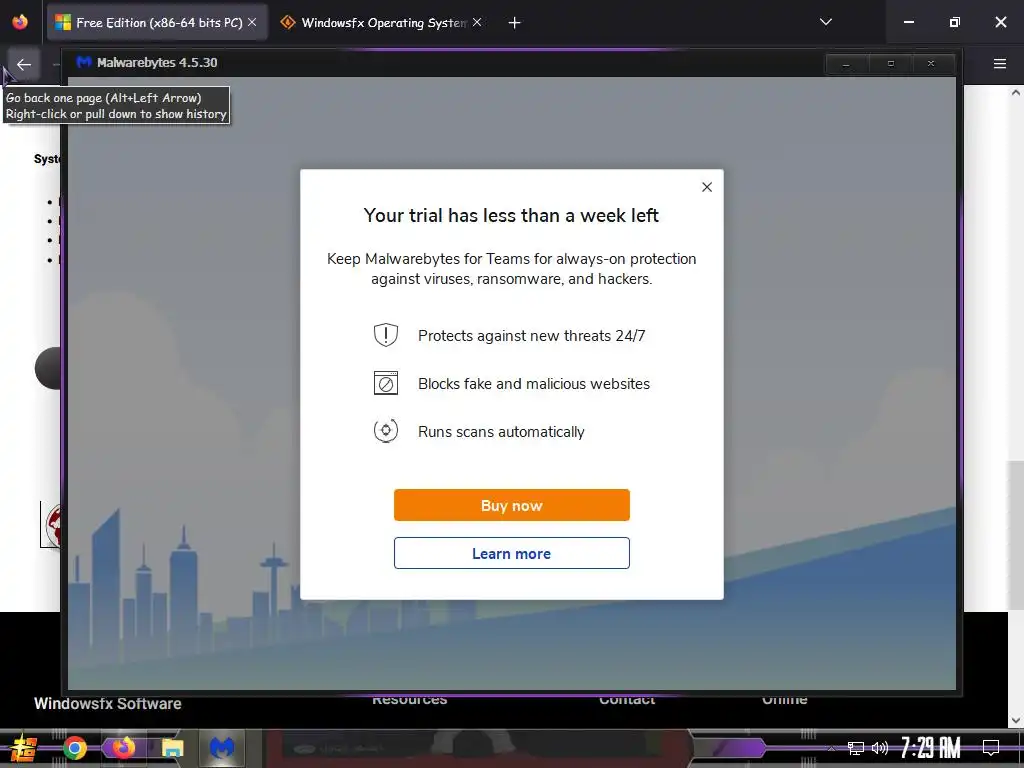This screenshot has height=768, width=1024.
Task: Launch Google Chrome from taskbar
Action: [74, 748]
